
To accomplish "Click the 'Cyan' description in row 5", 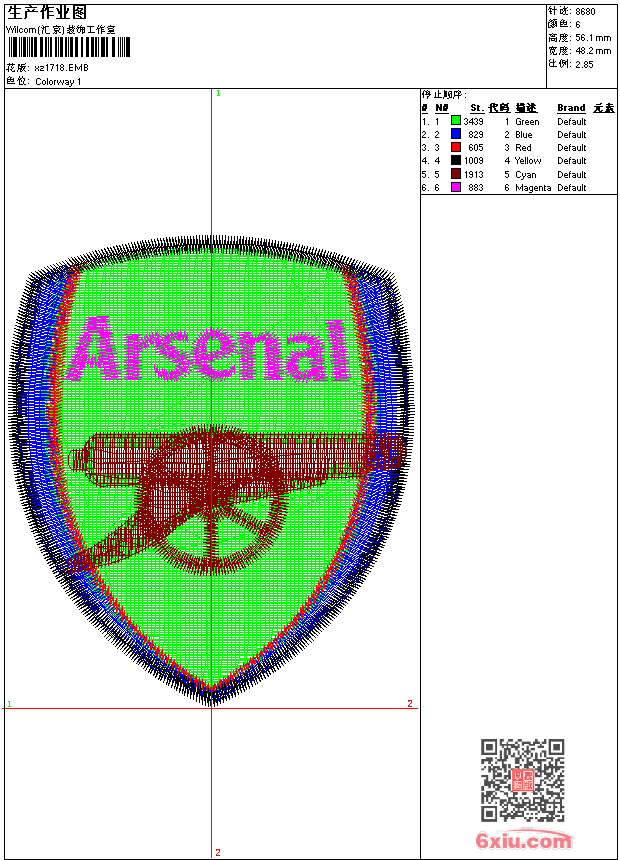I will click(x=526, y=175).
